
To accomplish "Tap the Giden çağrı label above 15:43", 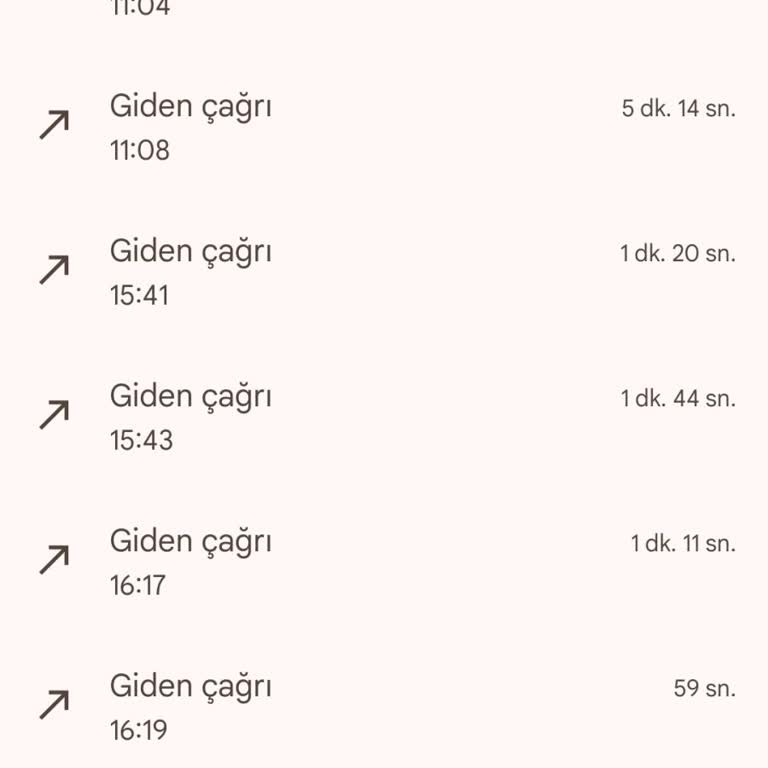I will pos(190,396).
